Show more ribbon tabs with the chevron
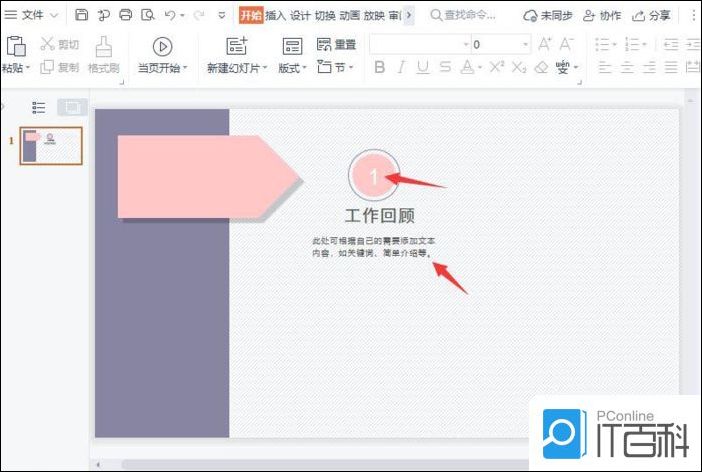The width and height of the screenshot is (702, 472). (408, 15)
